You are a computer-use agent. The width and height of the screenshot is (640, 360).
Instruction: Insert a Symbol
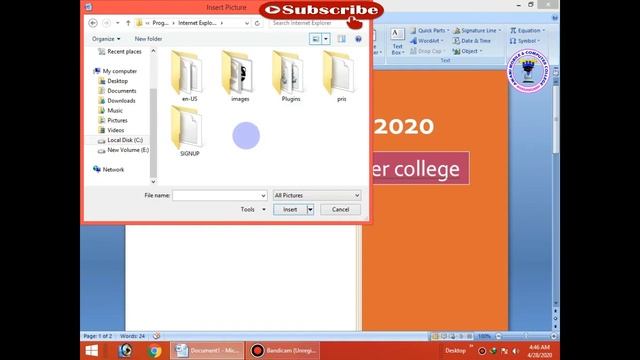[524, 41]
